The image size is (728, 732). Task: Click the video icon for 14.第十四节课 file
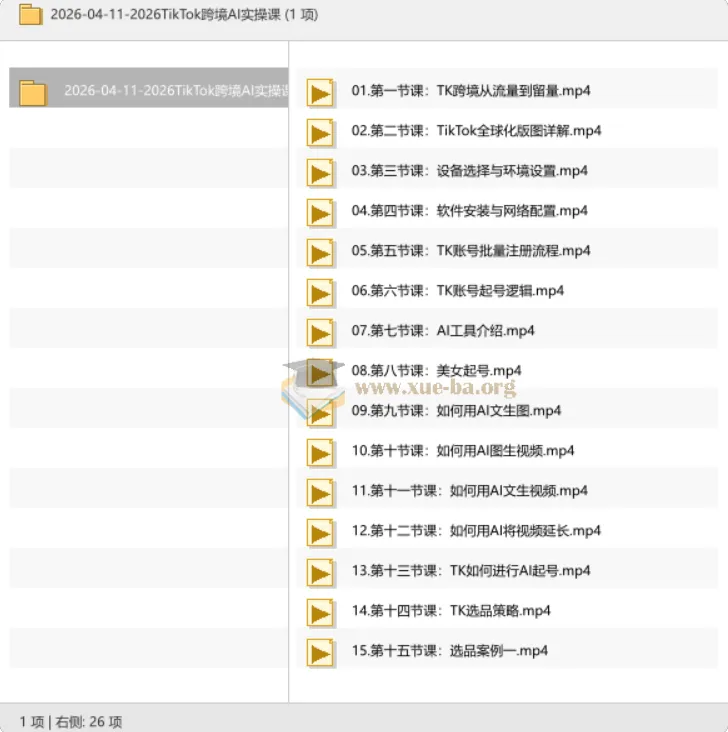pos(320,614)
